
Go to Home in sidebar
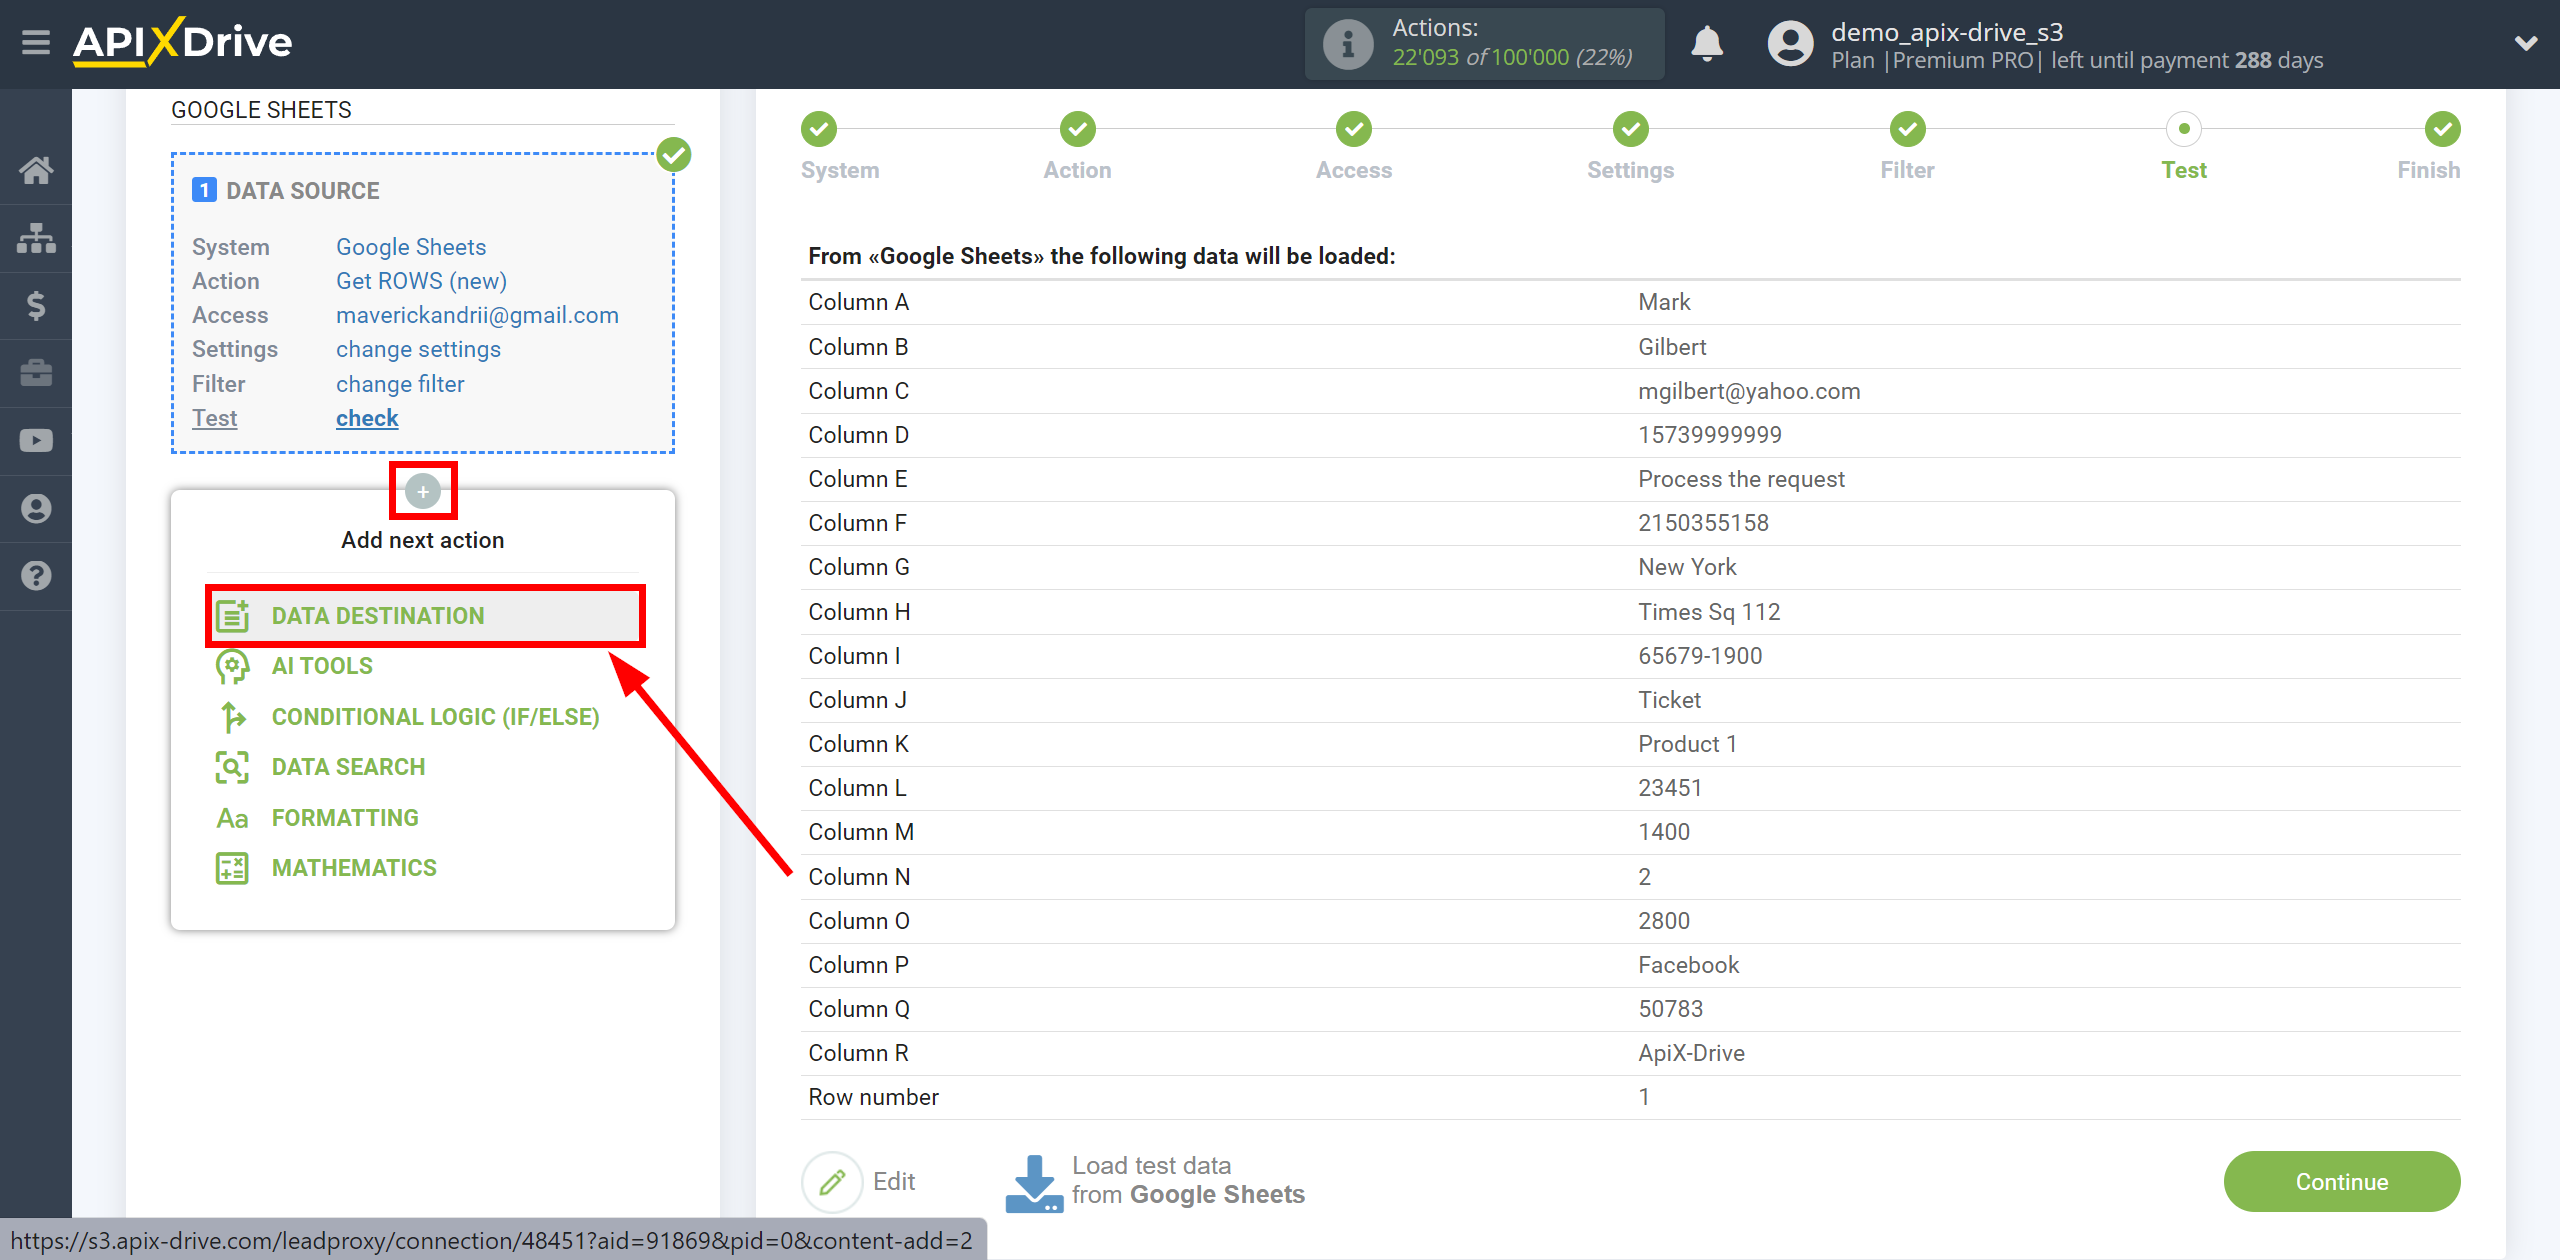[36, 170]
